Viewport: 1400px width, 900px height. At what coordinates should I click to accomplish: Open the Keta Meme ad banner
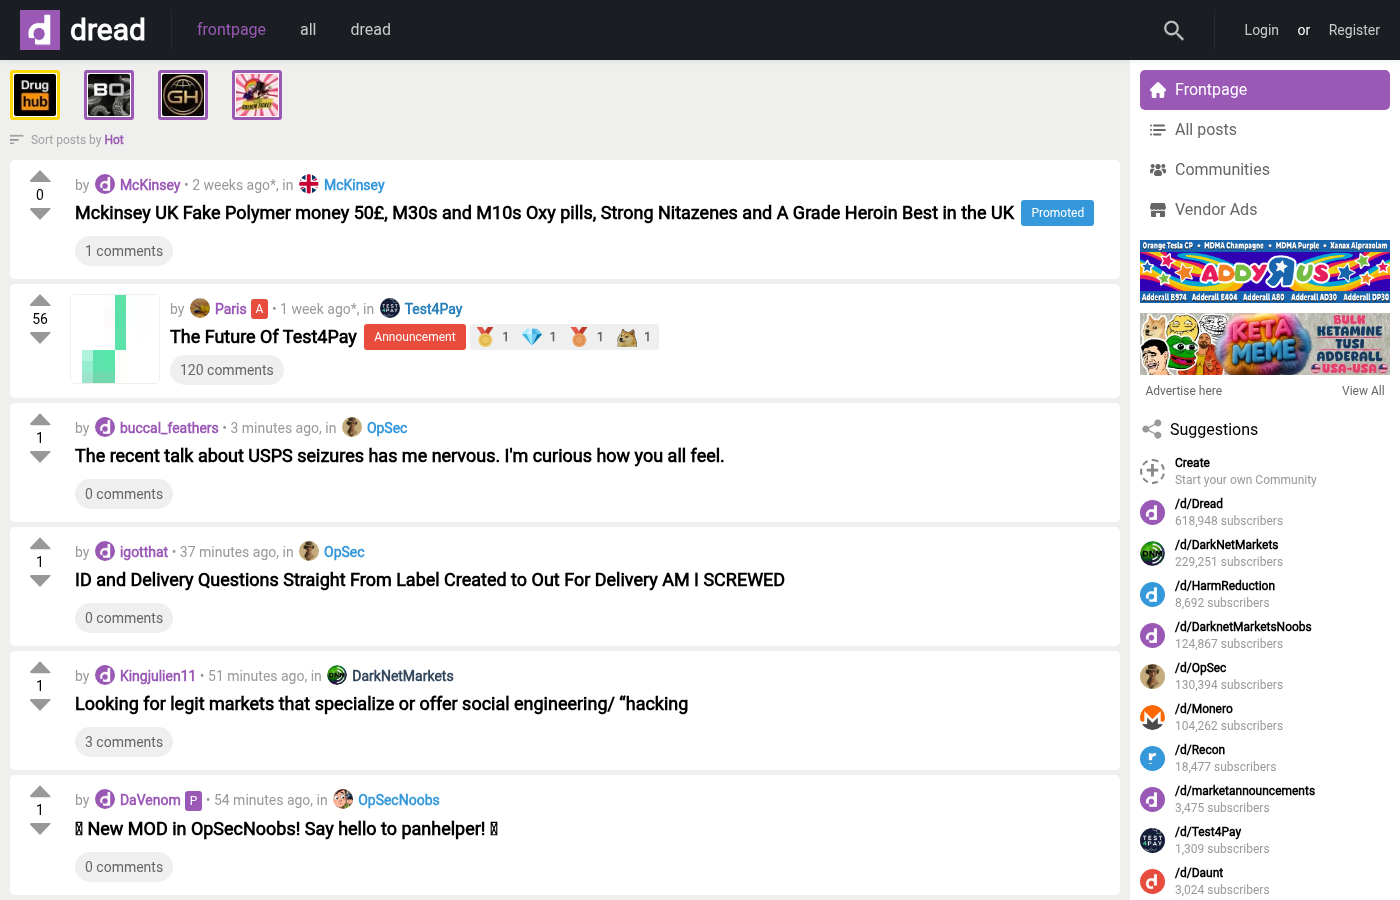click(1265, 344)
